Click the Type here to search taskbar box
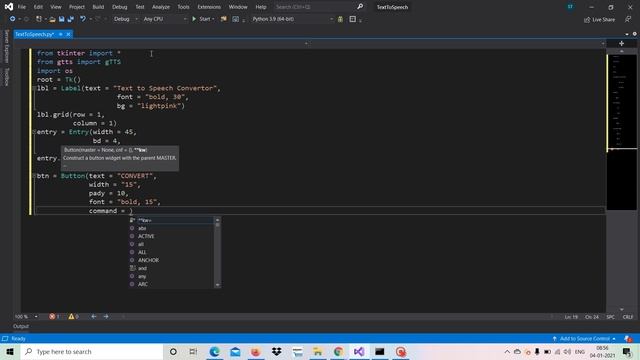 point(92,351)
